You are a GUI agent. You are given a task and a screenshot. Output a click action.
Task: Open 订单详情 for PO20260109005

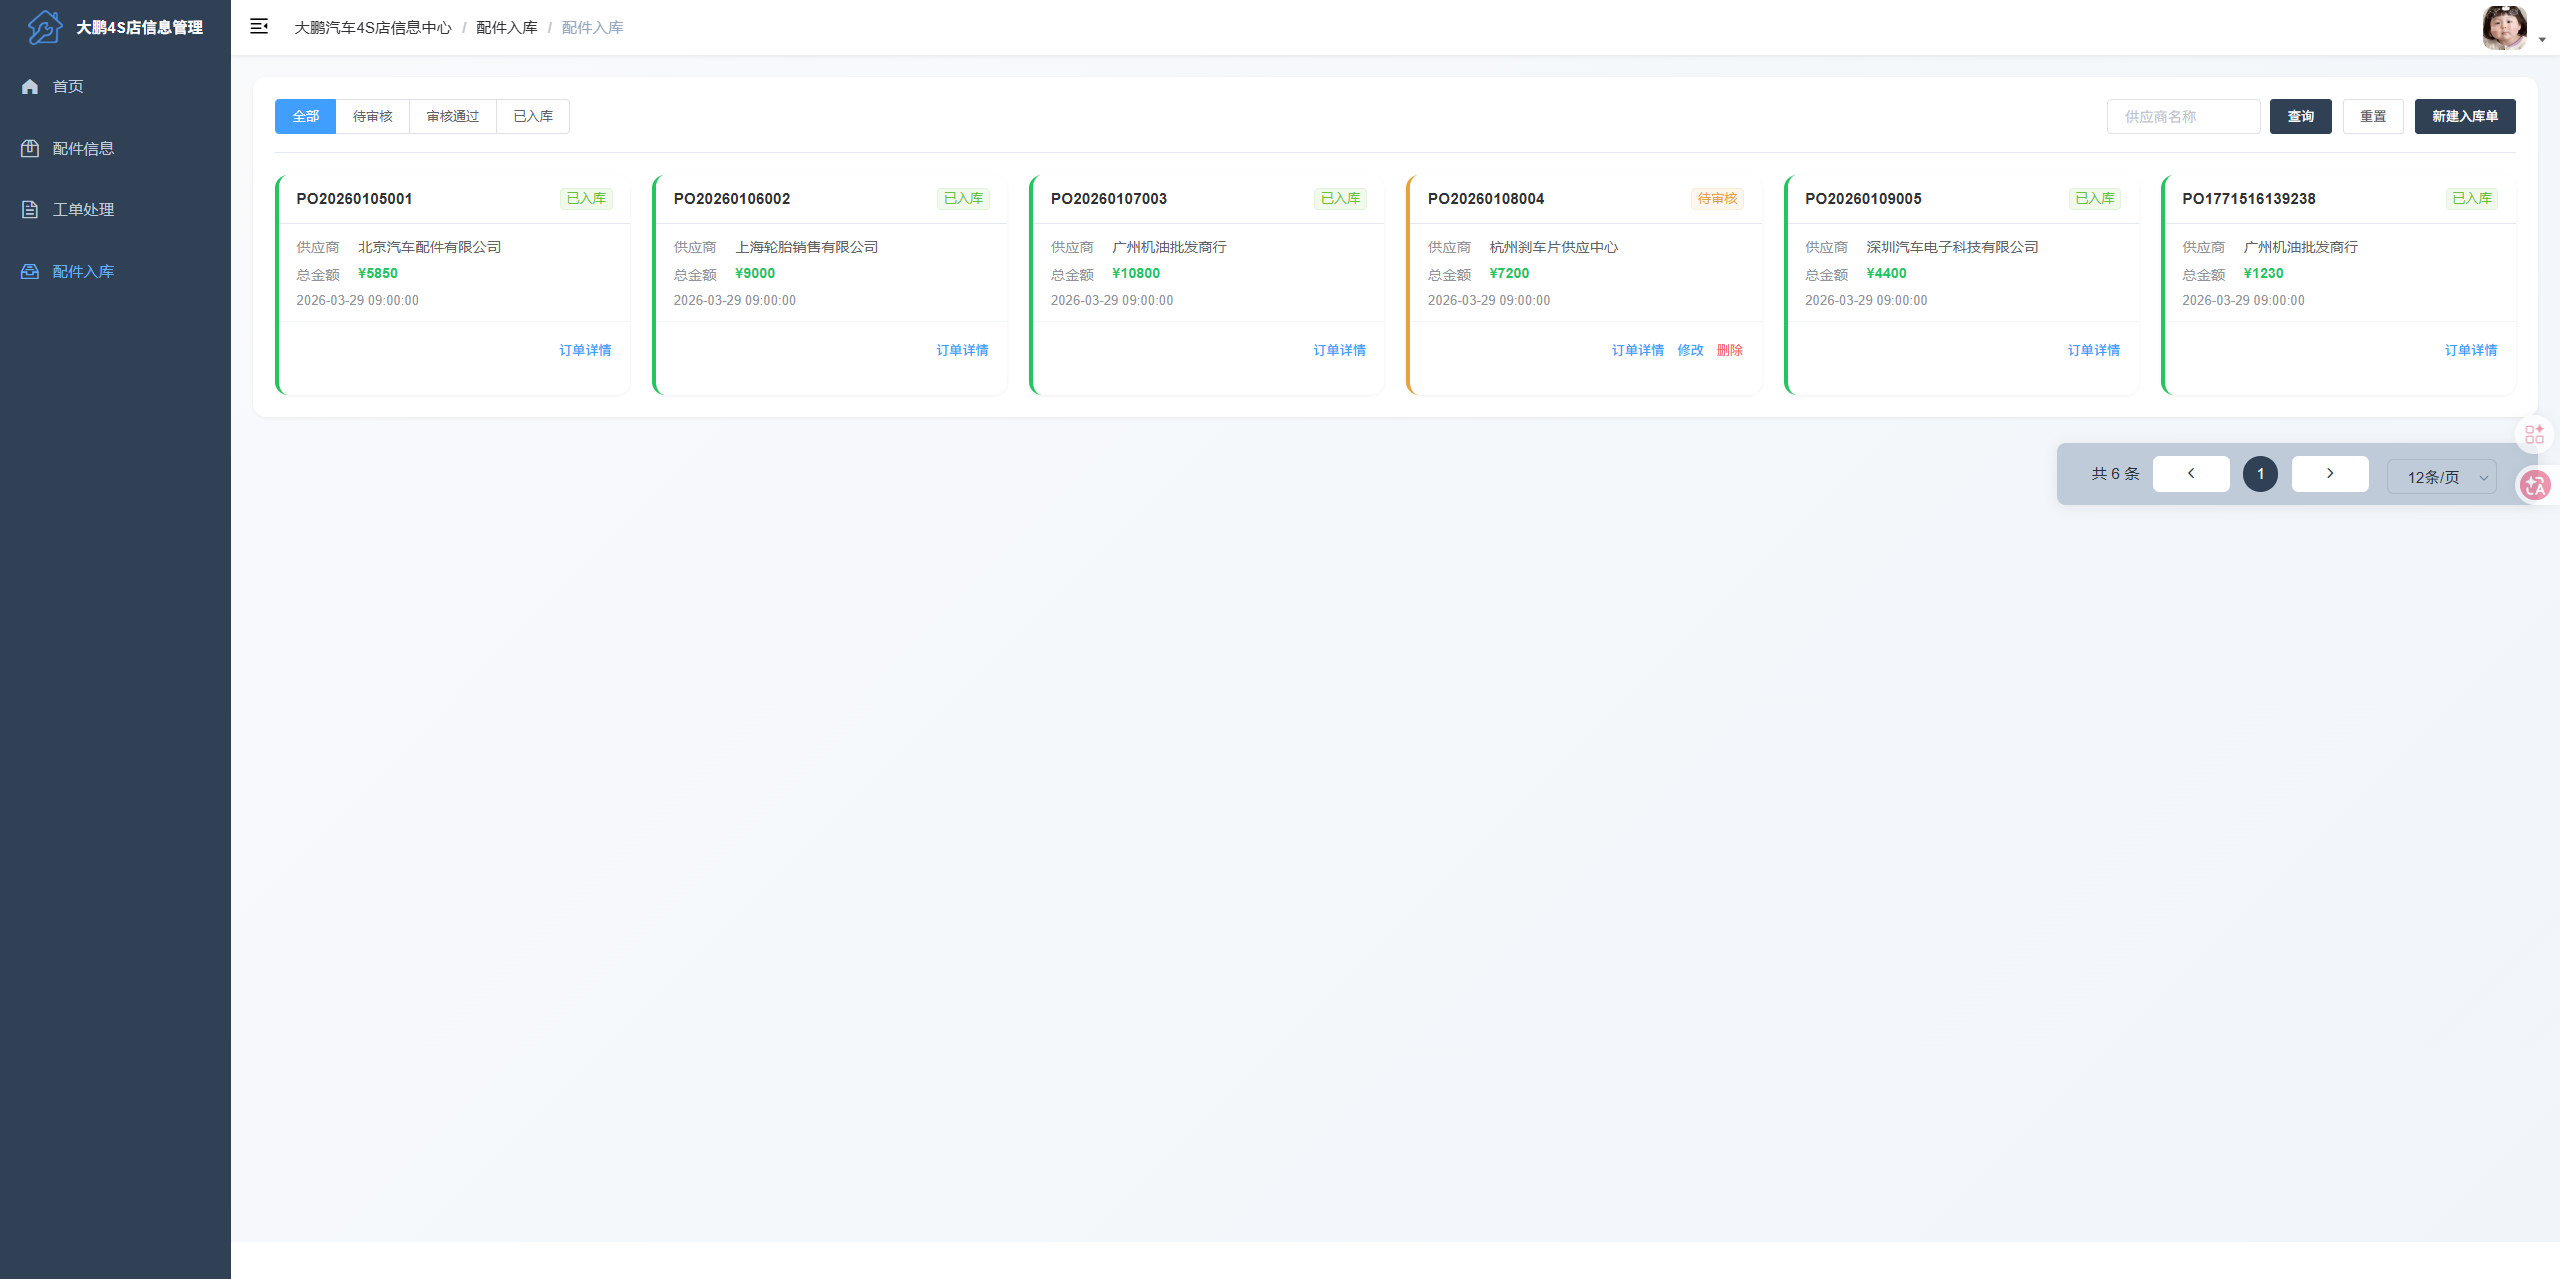(2094, 350)
